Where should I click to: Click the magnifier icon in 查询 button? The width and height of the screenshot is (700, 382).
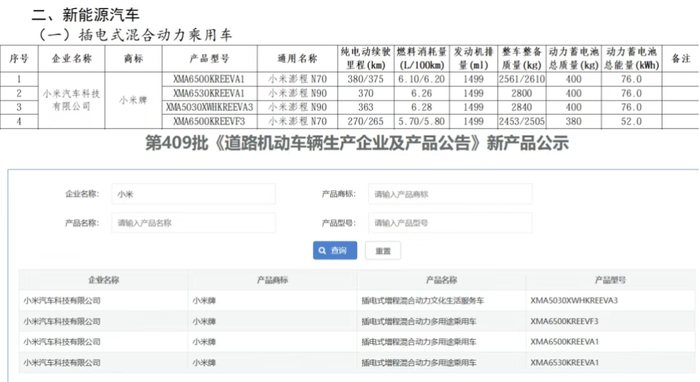(x=322, y=250)
